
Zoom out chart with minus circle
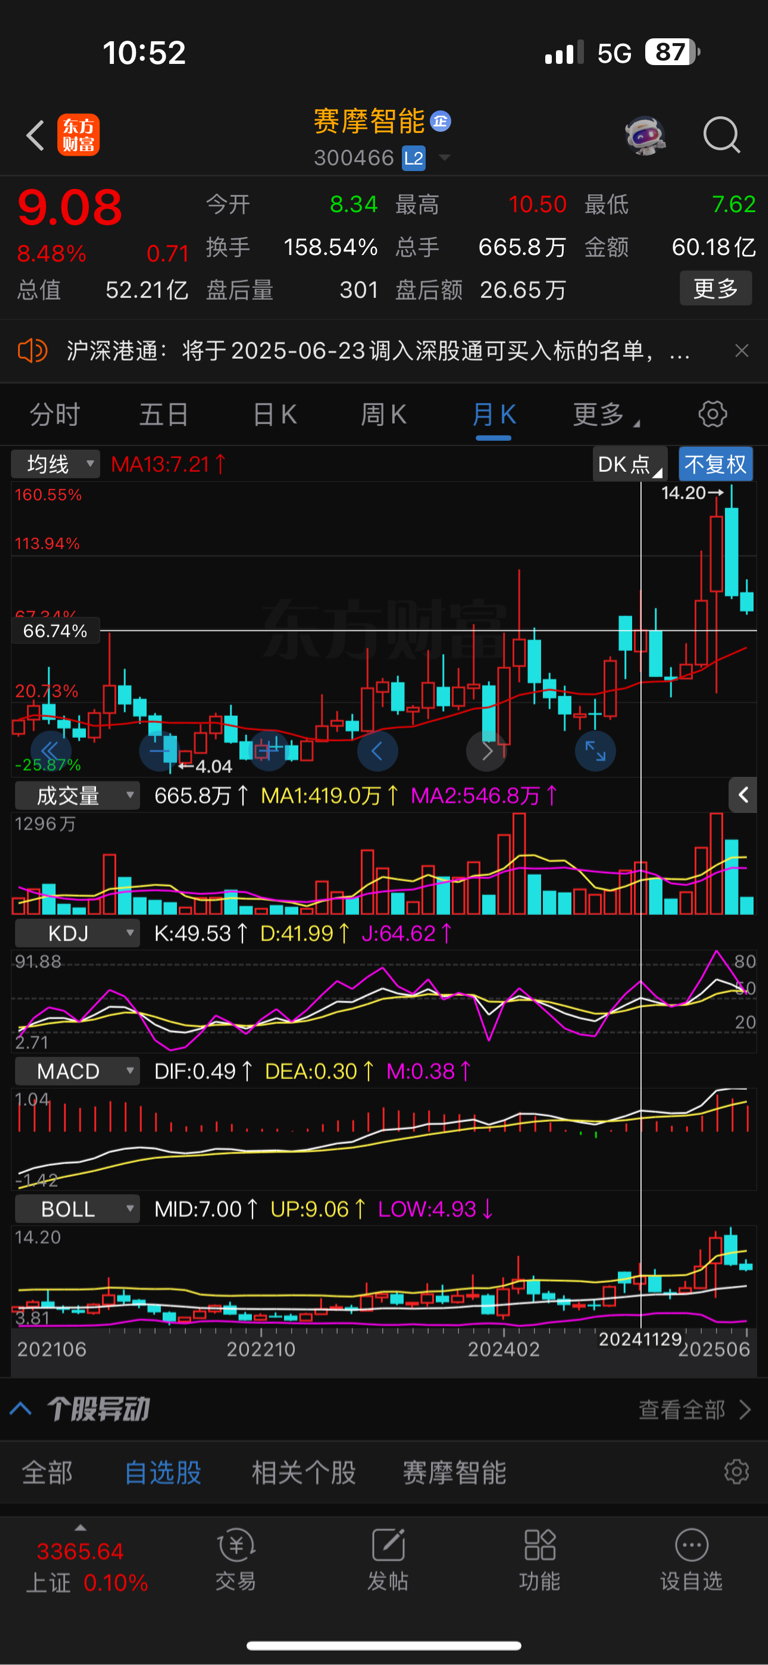159,750
